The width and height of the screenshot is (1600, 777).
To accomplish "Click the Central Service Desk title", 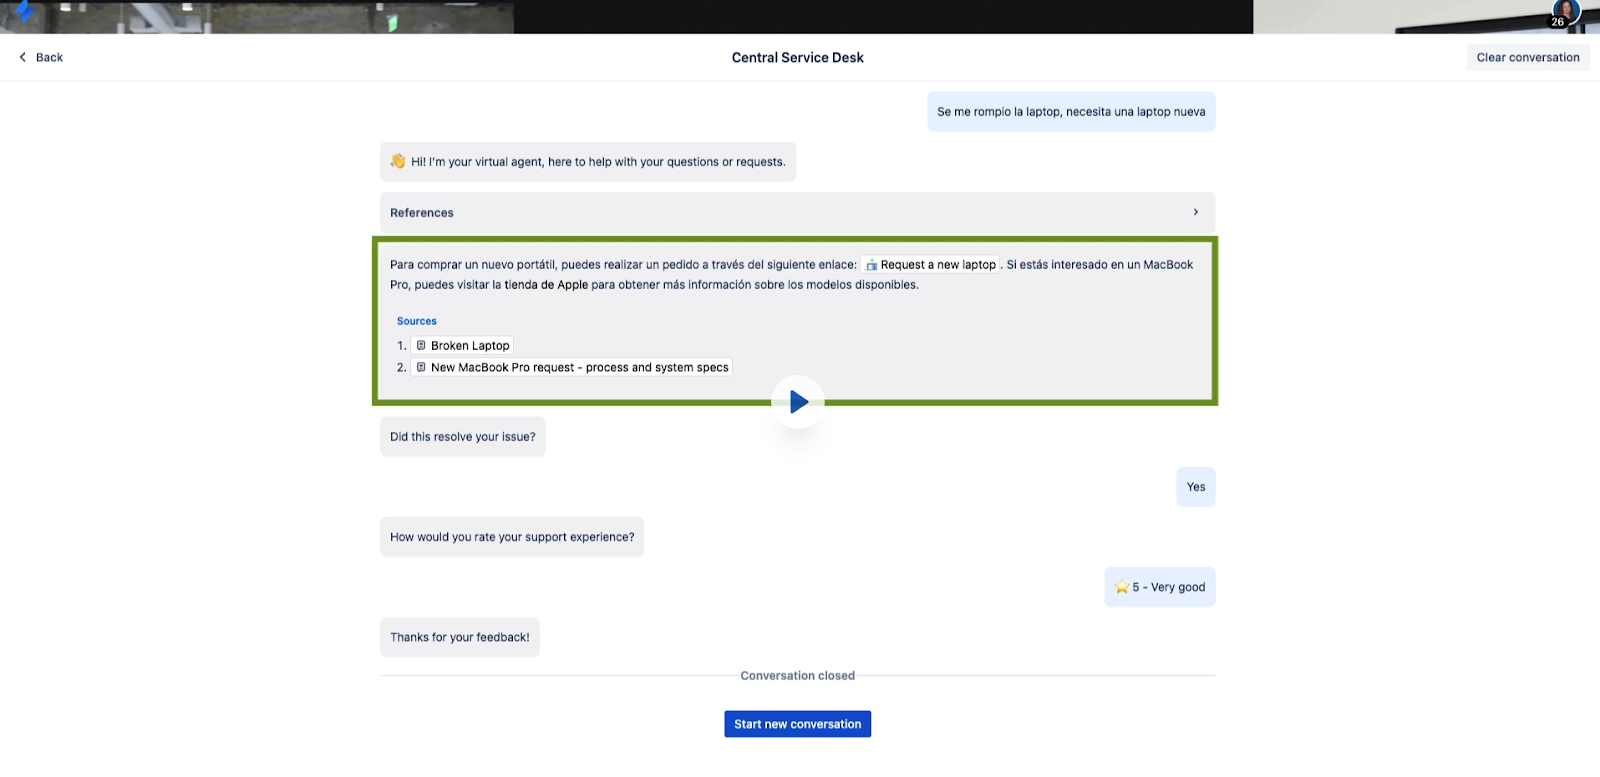I will (x=797, y=58).
